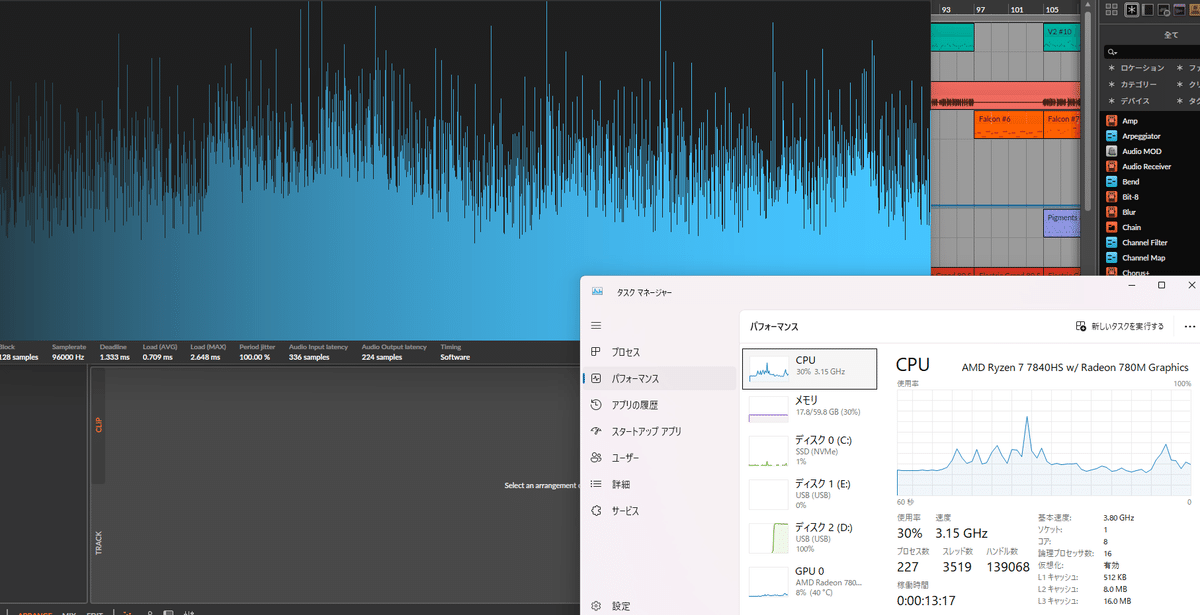Click bar 97 on the timeline ruler

tap(982, 9)
